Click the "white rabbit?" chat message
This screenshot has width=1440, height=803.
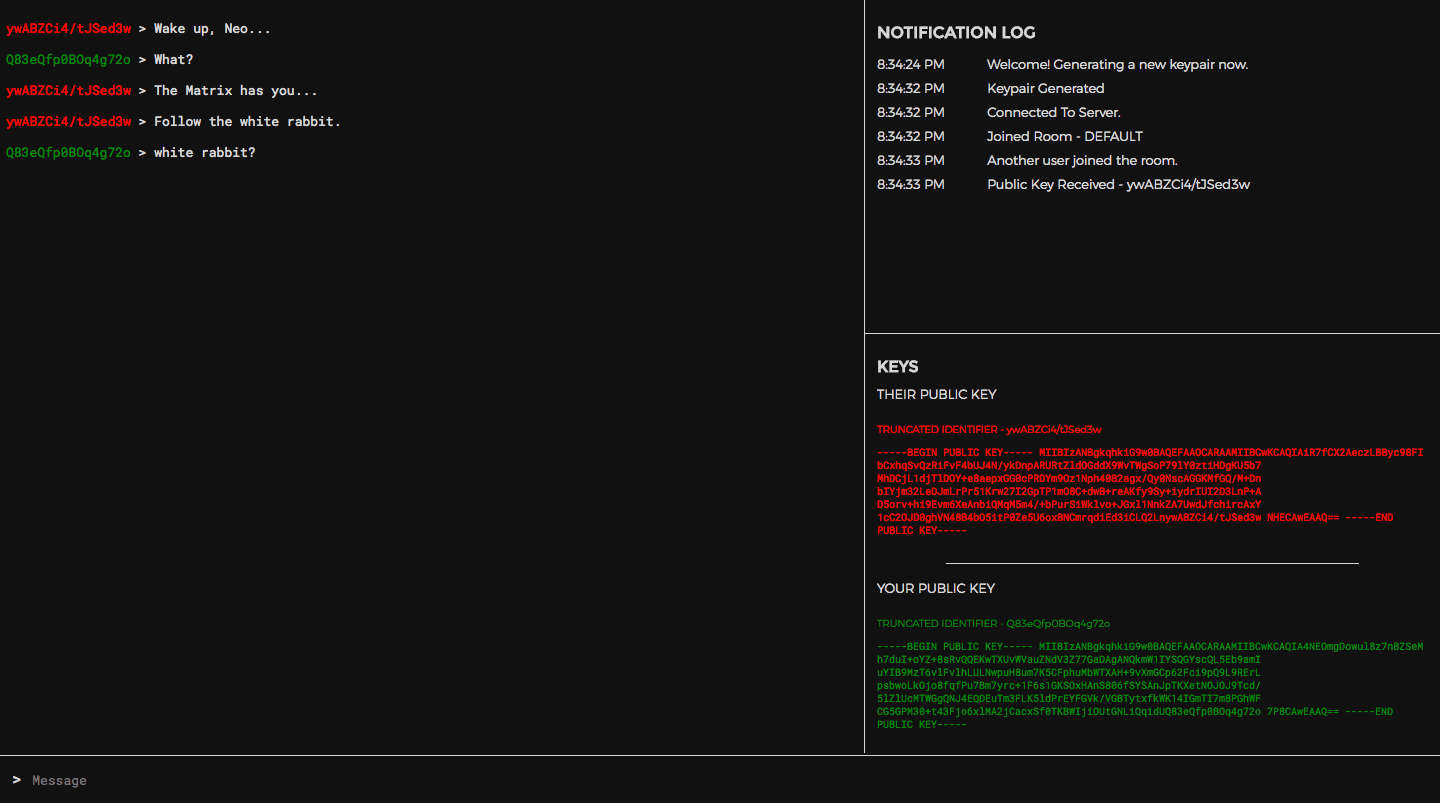(x=205, y=153)
